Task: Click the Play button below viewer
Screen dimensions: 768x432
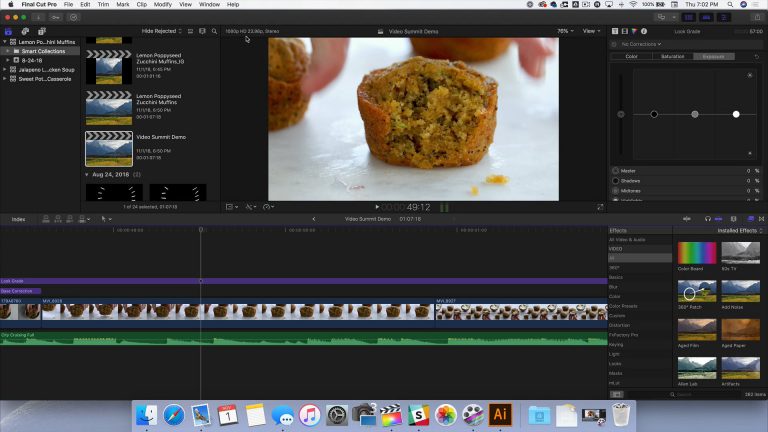Action: pos(377,207)
